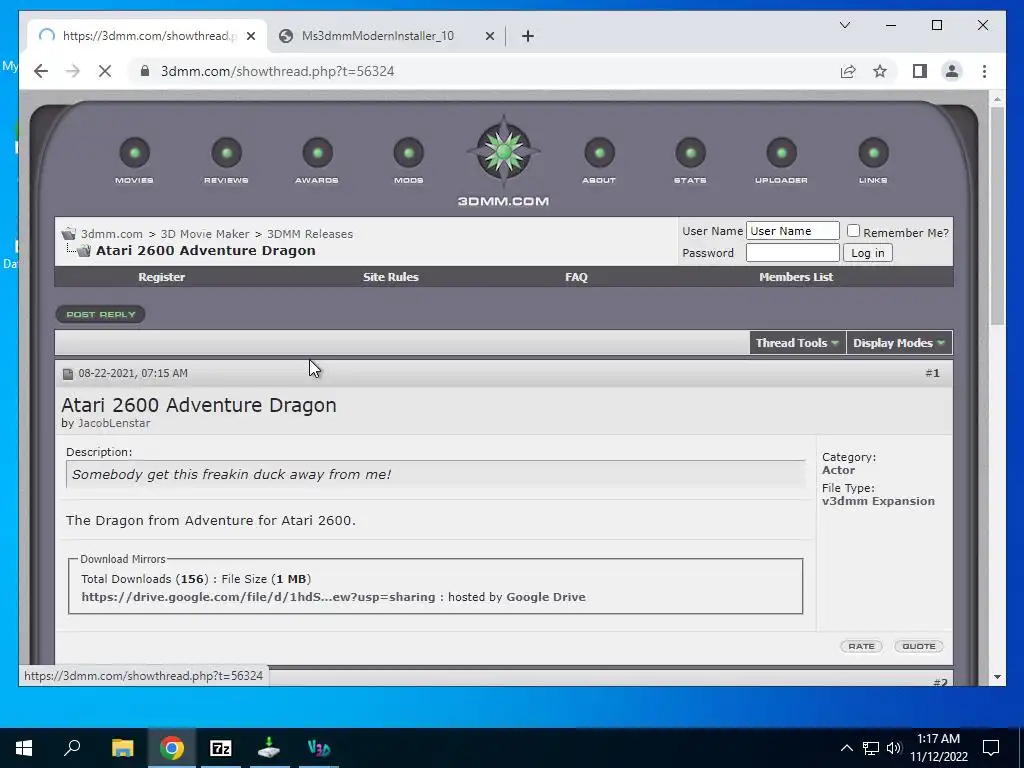Open the Site Rules menu item
The width and height of the screenshot is (1024, 768).
pos(391,277)
